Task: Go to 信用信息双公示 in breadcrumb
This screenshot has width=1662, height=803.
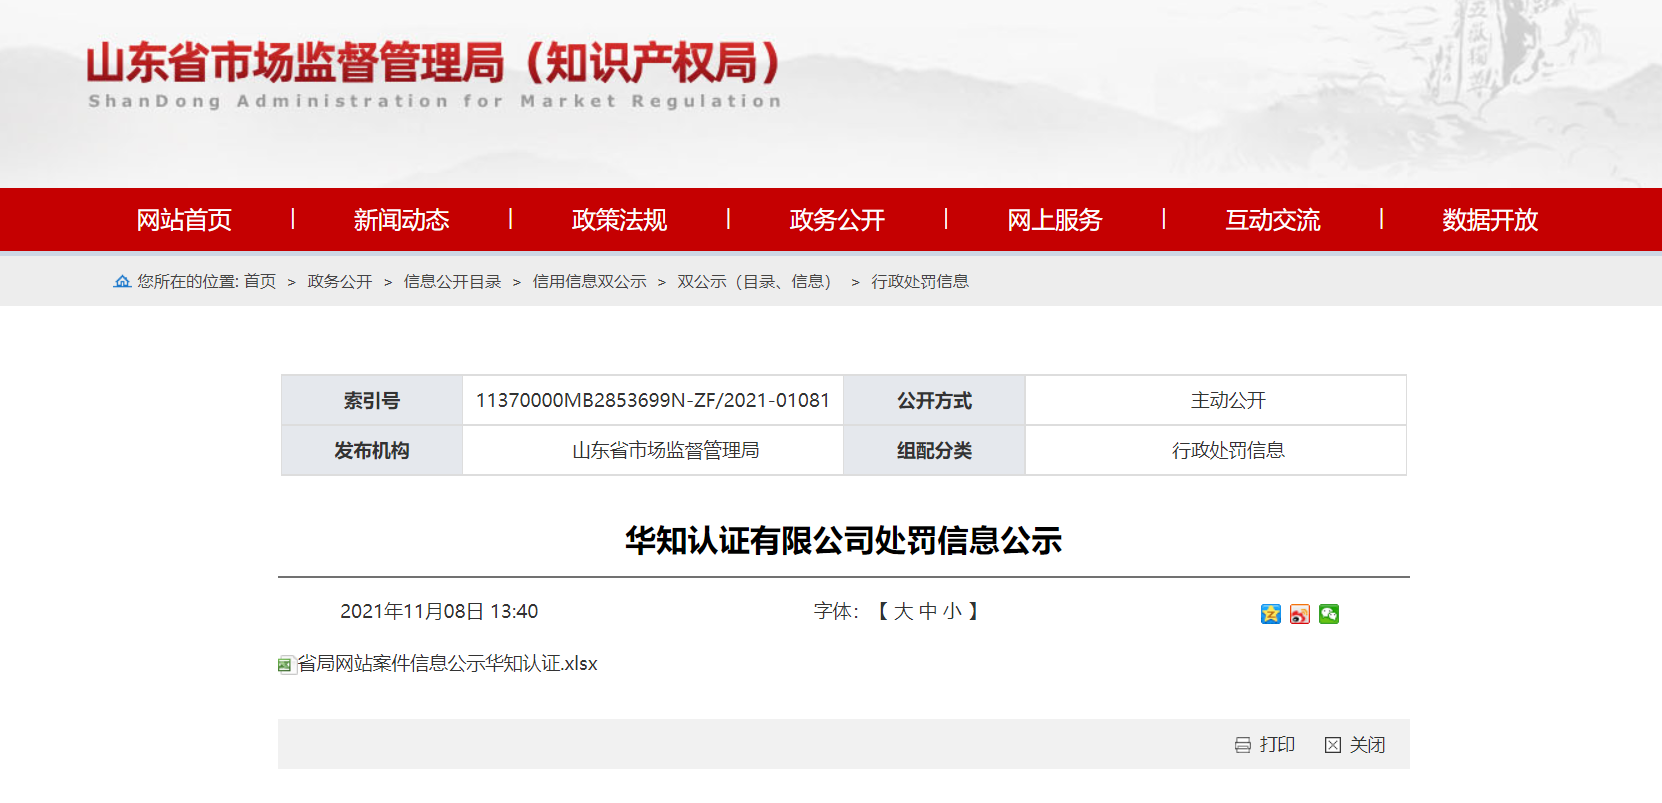Action: tap(589, 282)
